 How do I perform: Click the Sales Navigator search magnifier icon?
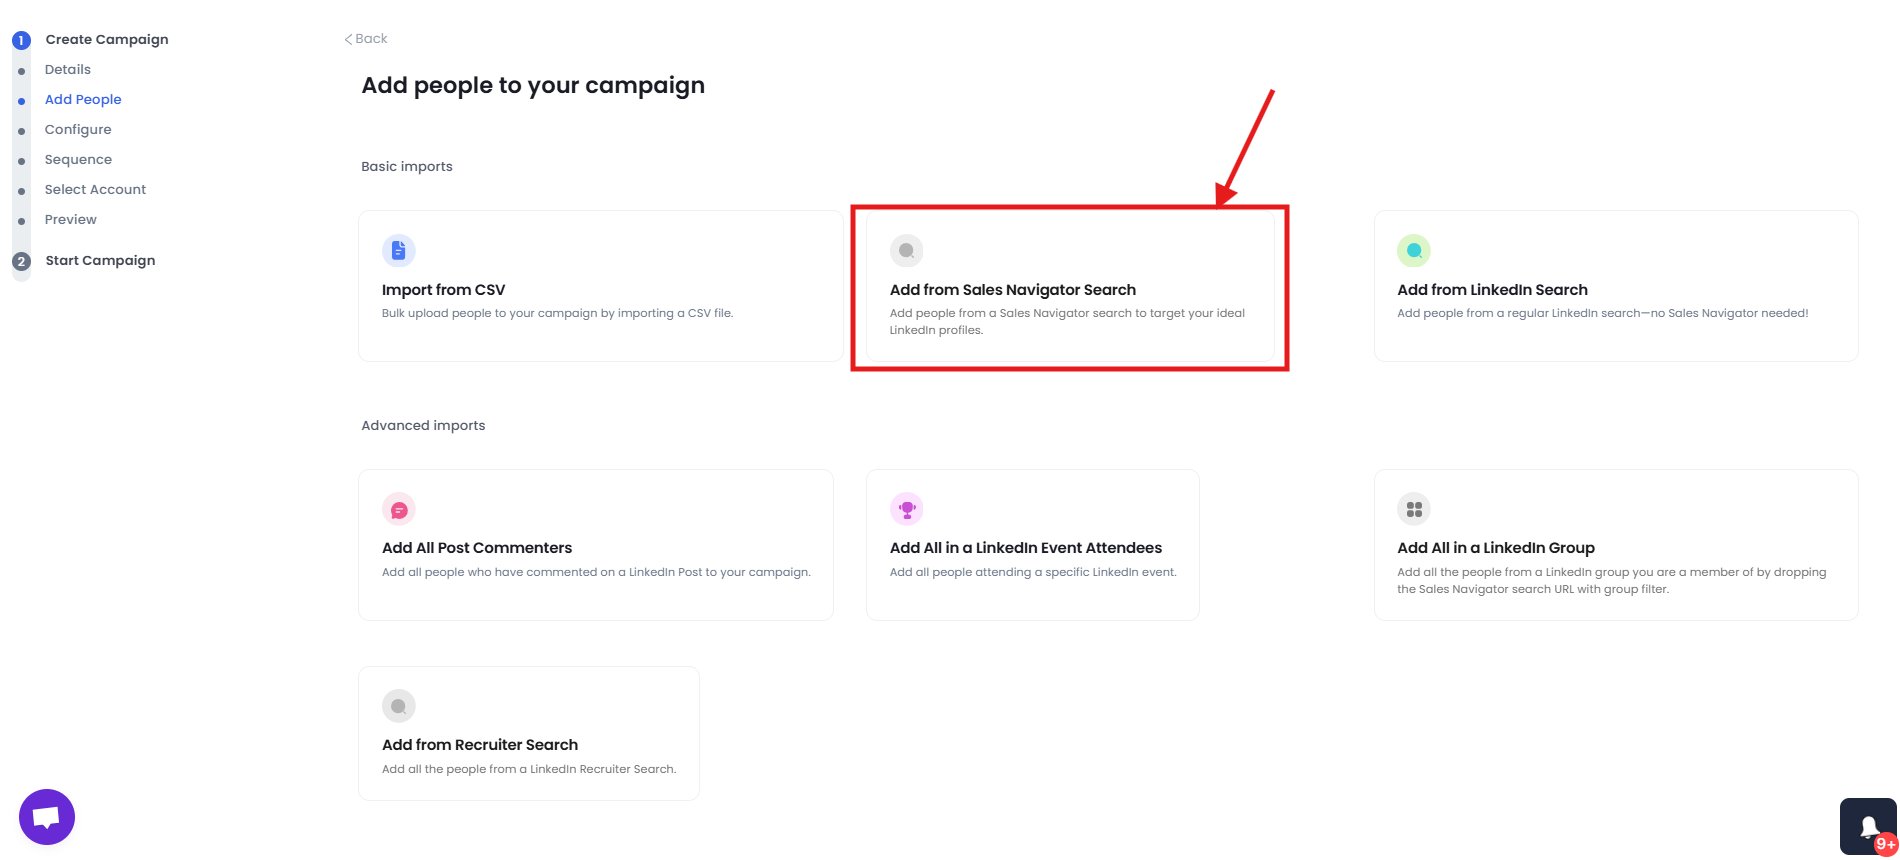(x=906, y=250)
